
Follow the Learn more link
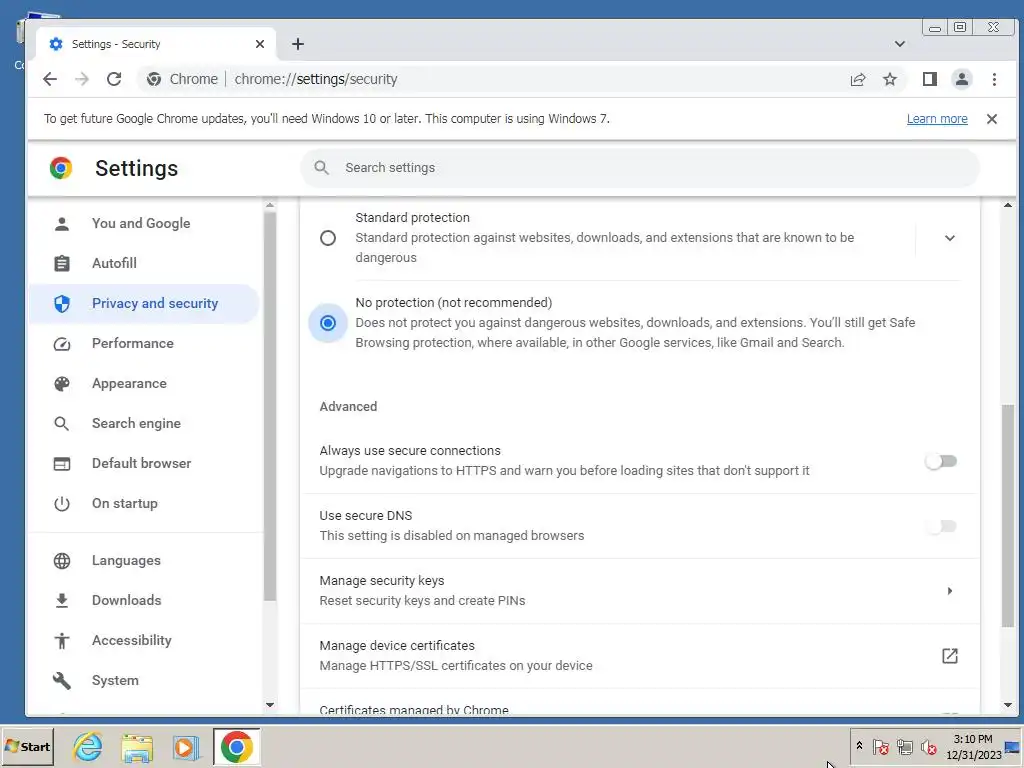tap(936, 119)
